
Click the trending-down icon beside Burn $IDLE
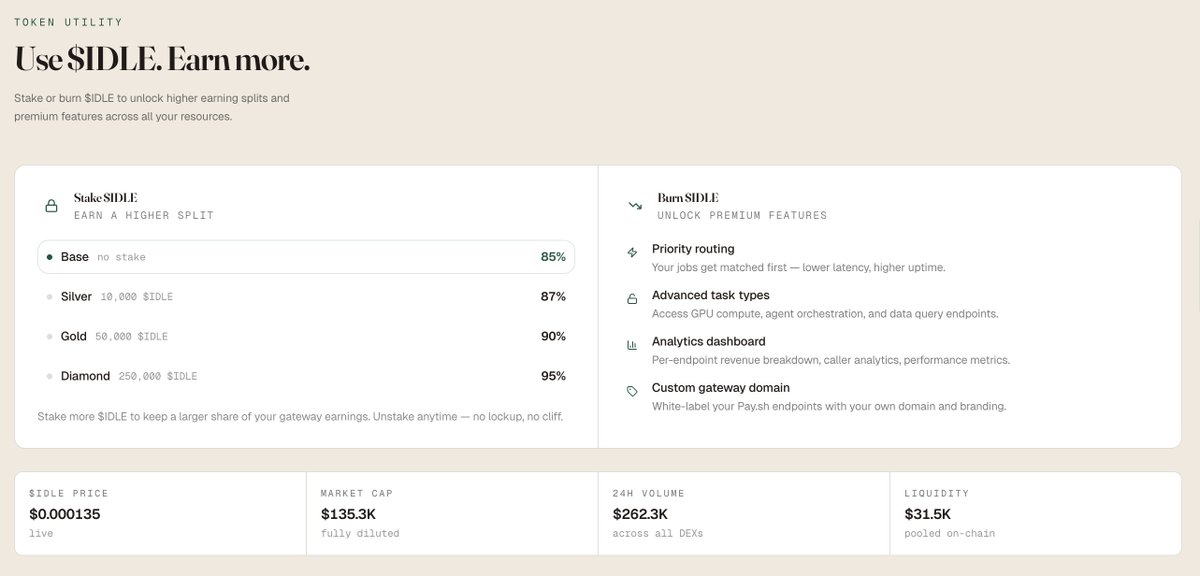coord(635,206)
